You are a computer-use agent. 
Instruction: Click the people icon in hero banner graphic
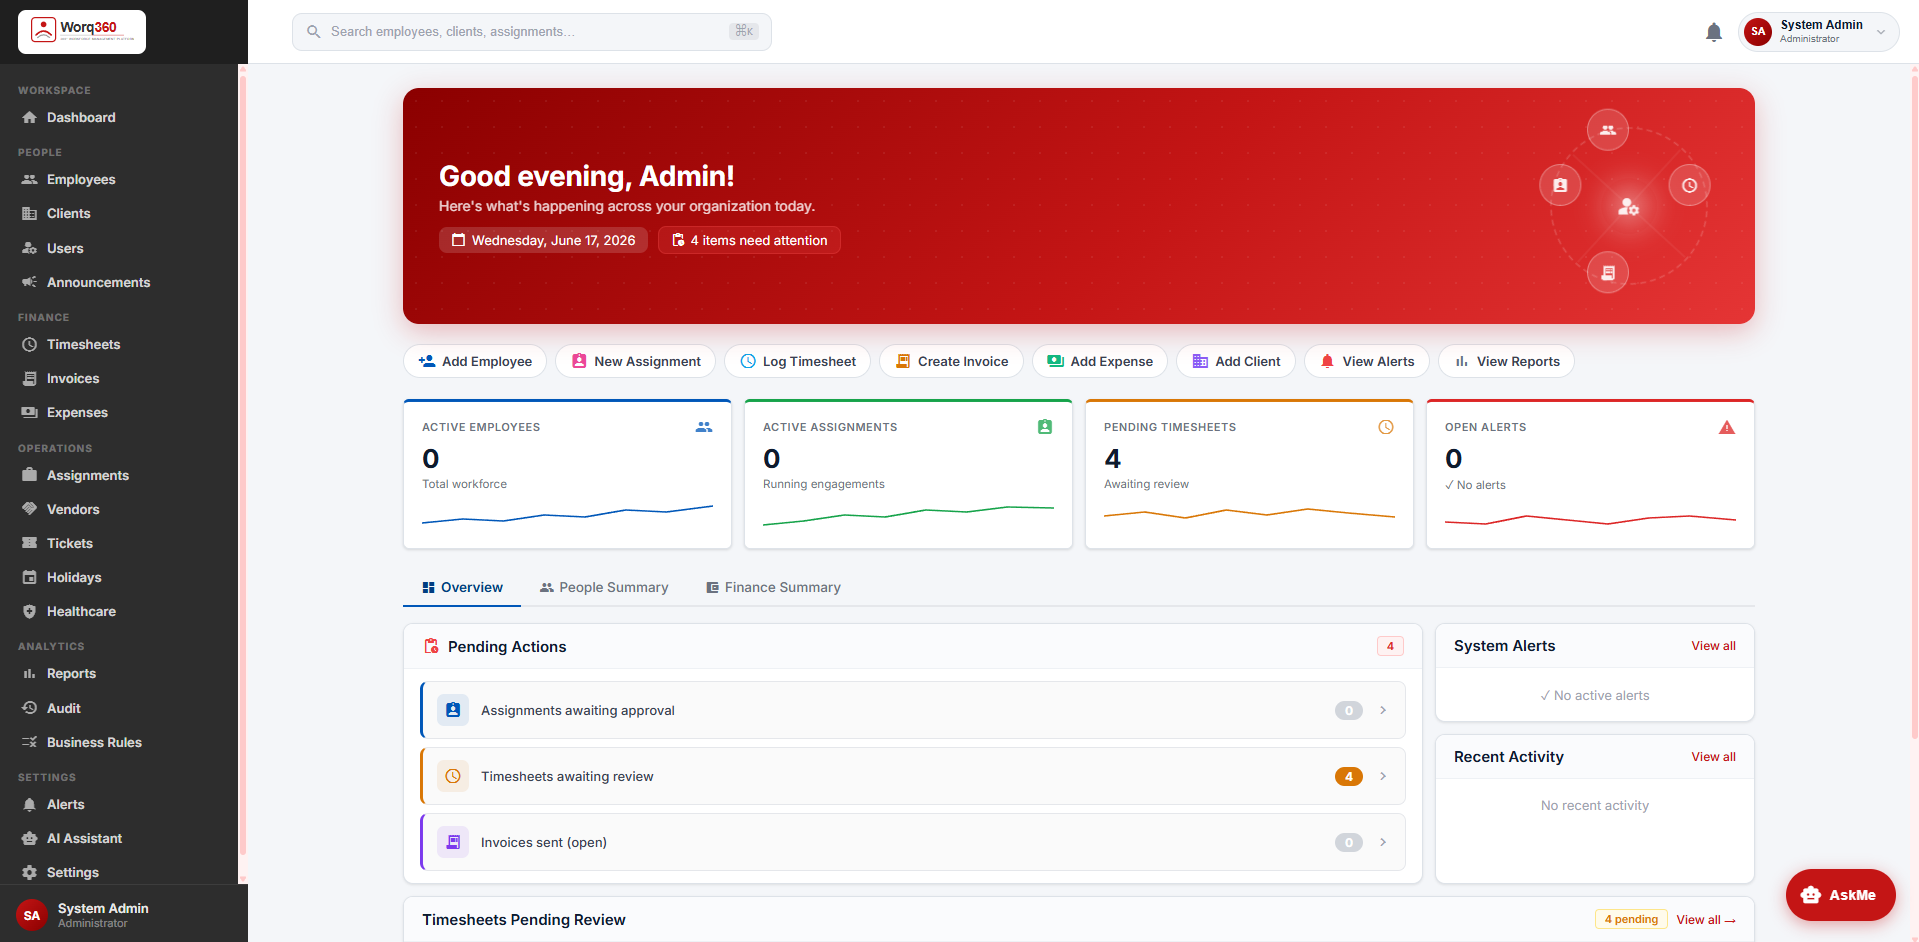click(x=1608, y=130)
